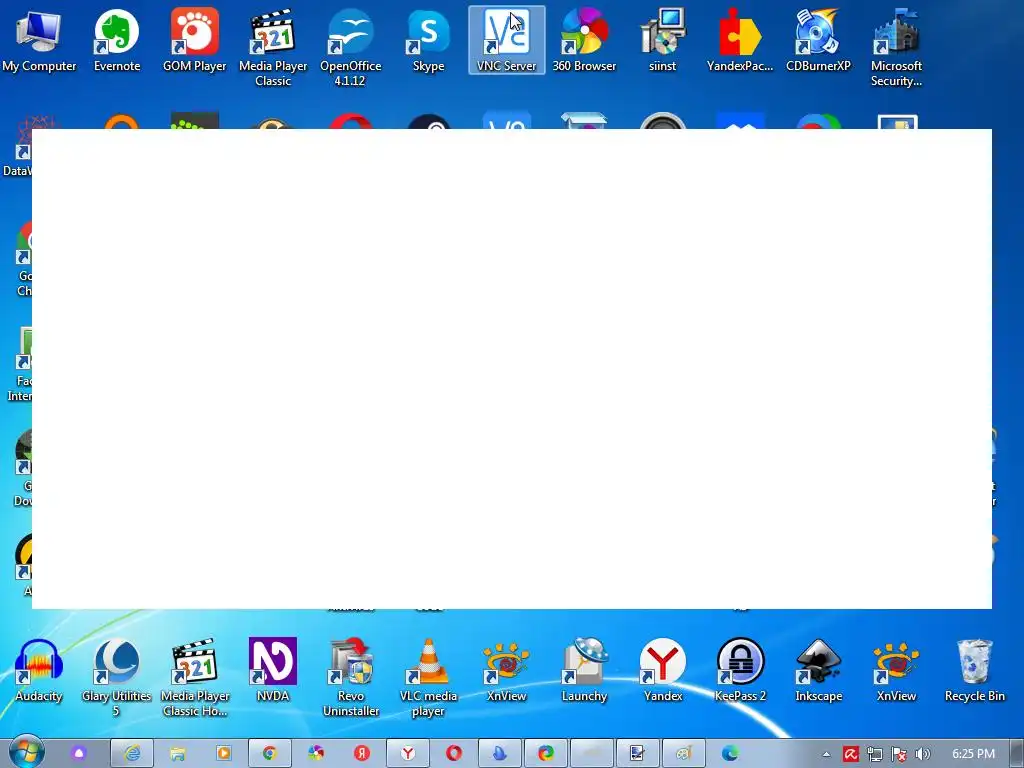Viewport: 1024px width, 768px height.
Task: Launch Internet Explorer from the taskbar
Action: point(132,754)
